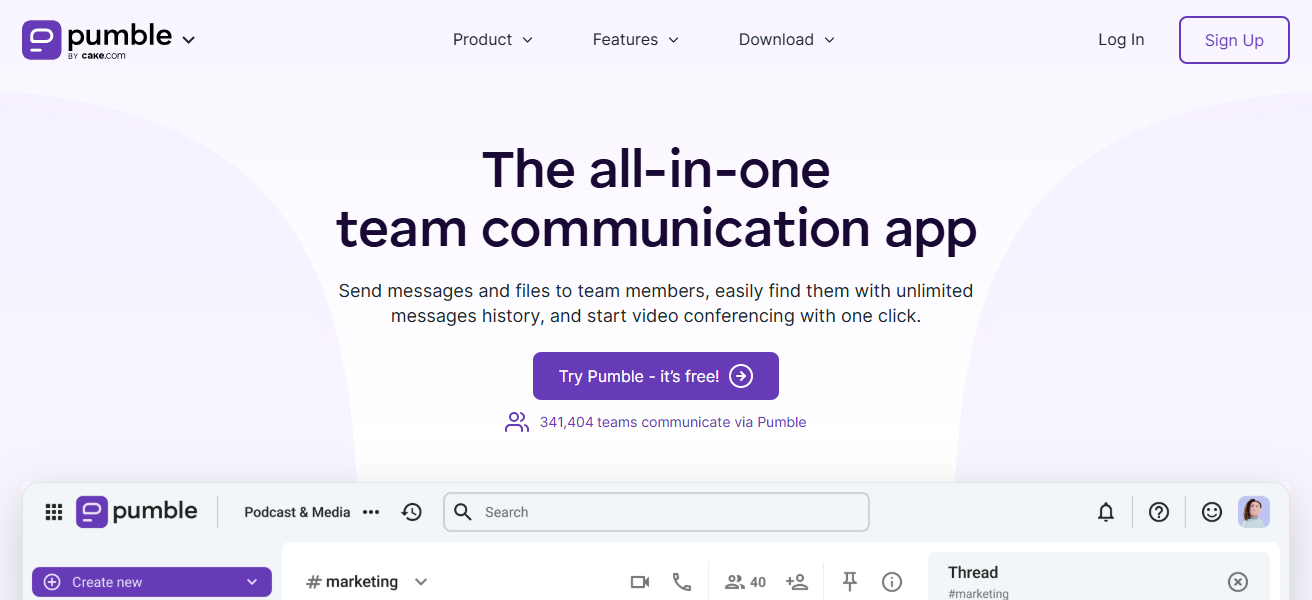1312x600 pixels.
Task: Open the history clock icon
Action: point(412,512)
